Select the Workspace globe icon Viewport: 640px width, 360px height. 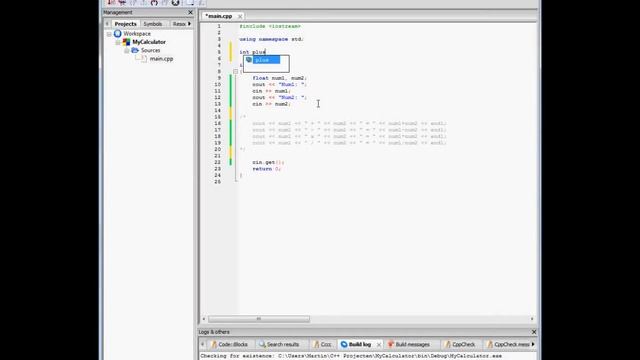118,33
